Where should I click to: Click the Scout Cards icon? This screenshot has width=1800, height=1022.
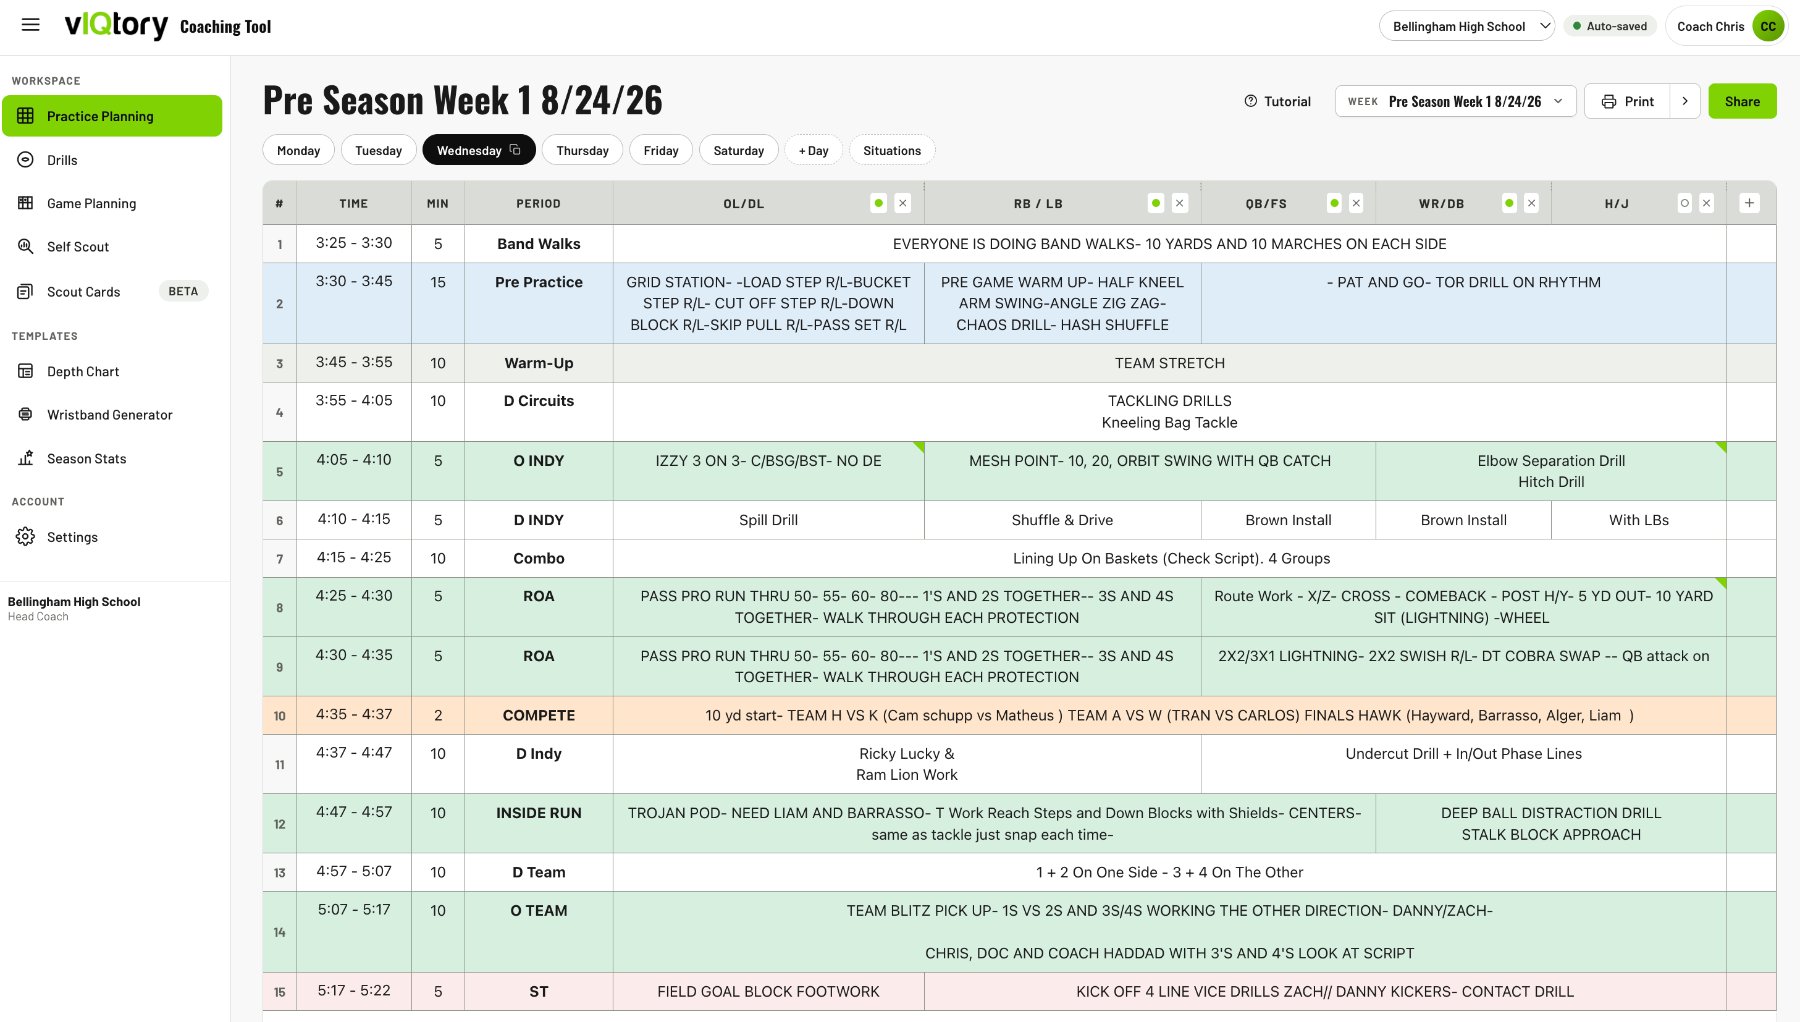(26, 292)
